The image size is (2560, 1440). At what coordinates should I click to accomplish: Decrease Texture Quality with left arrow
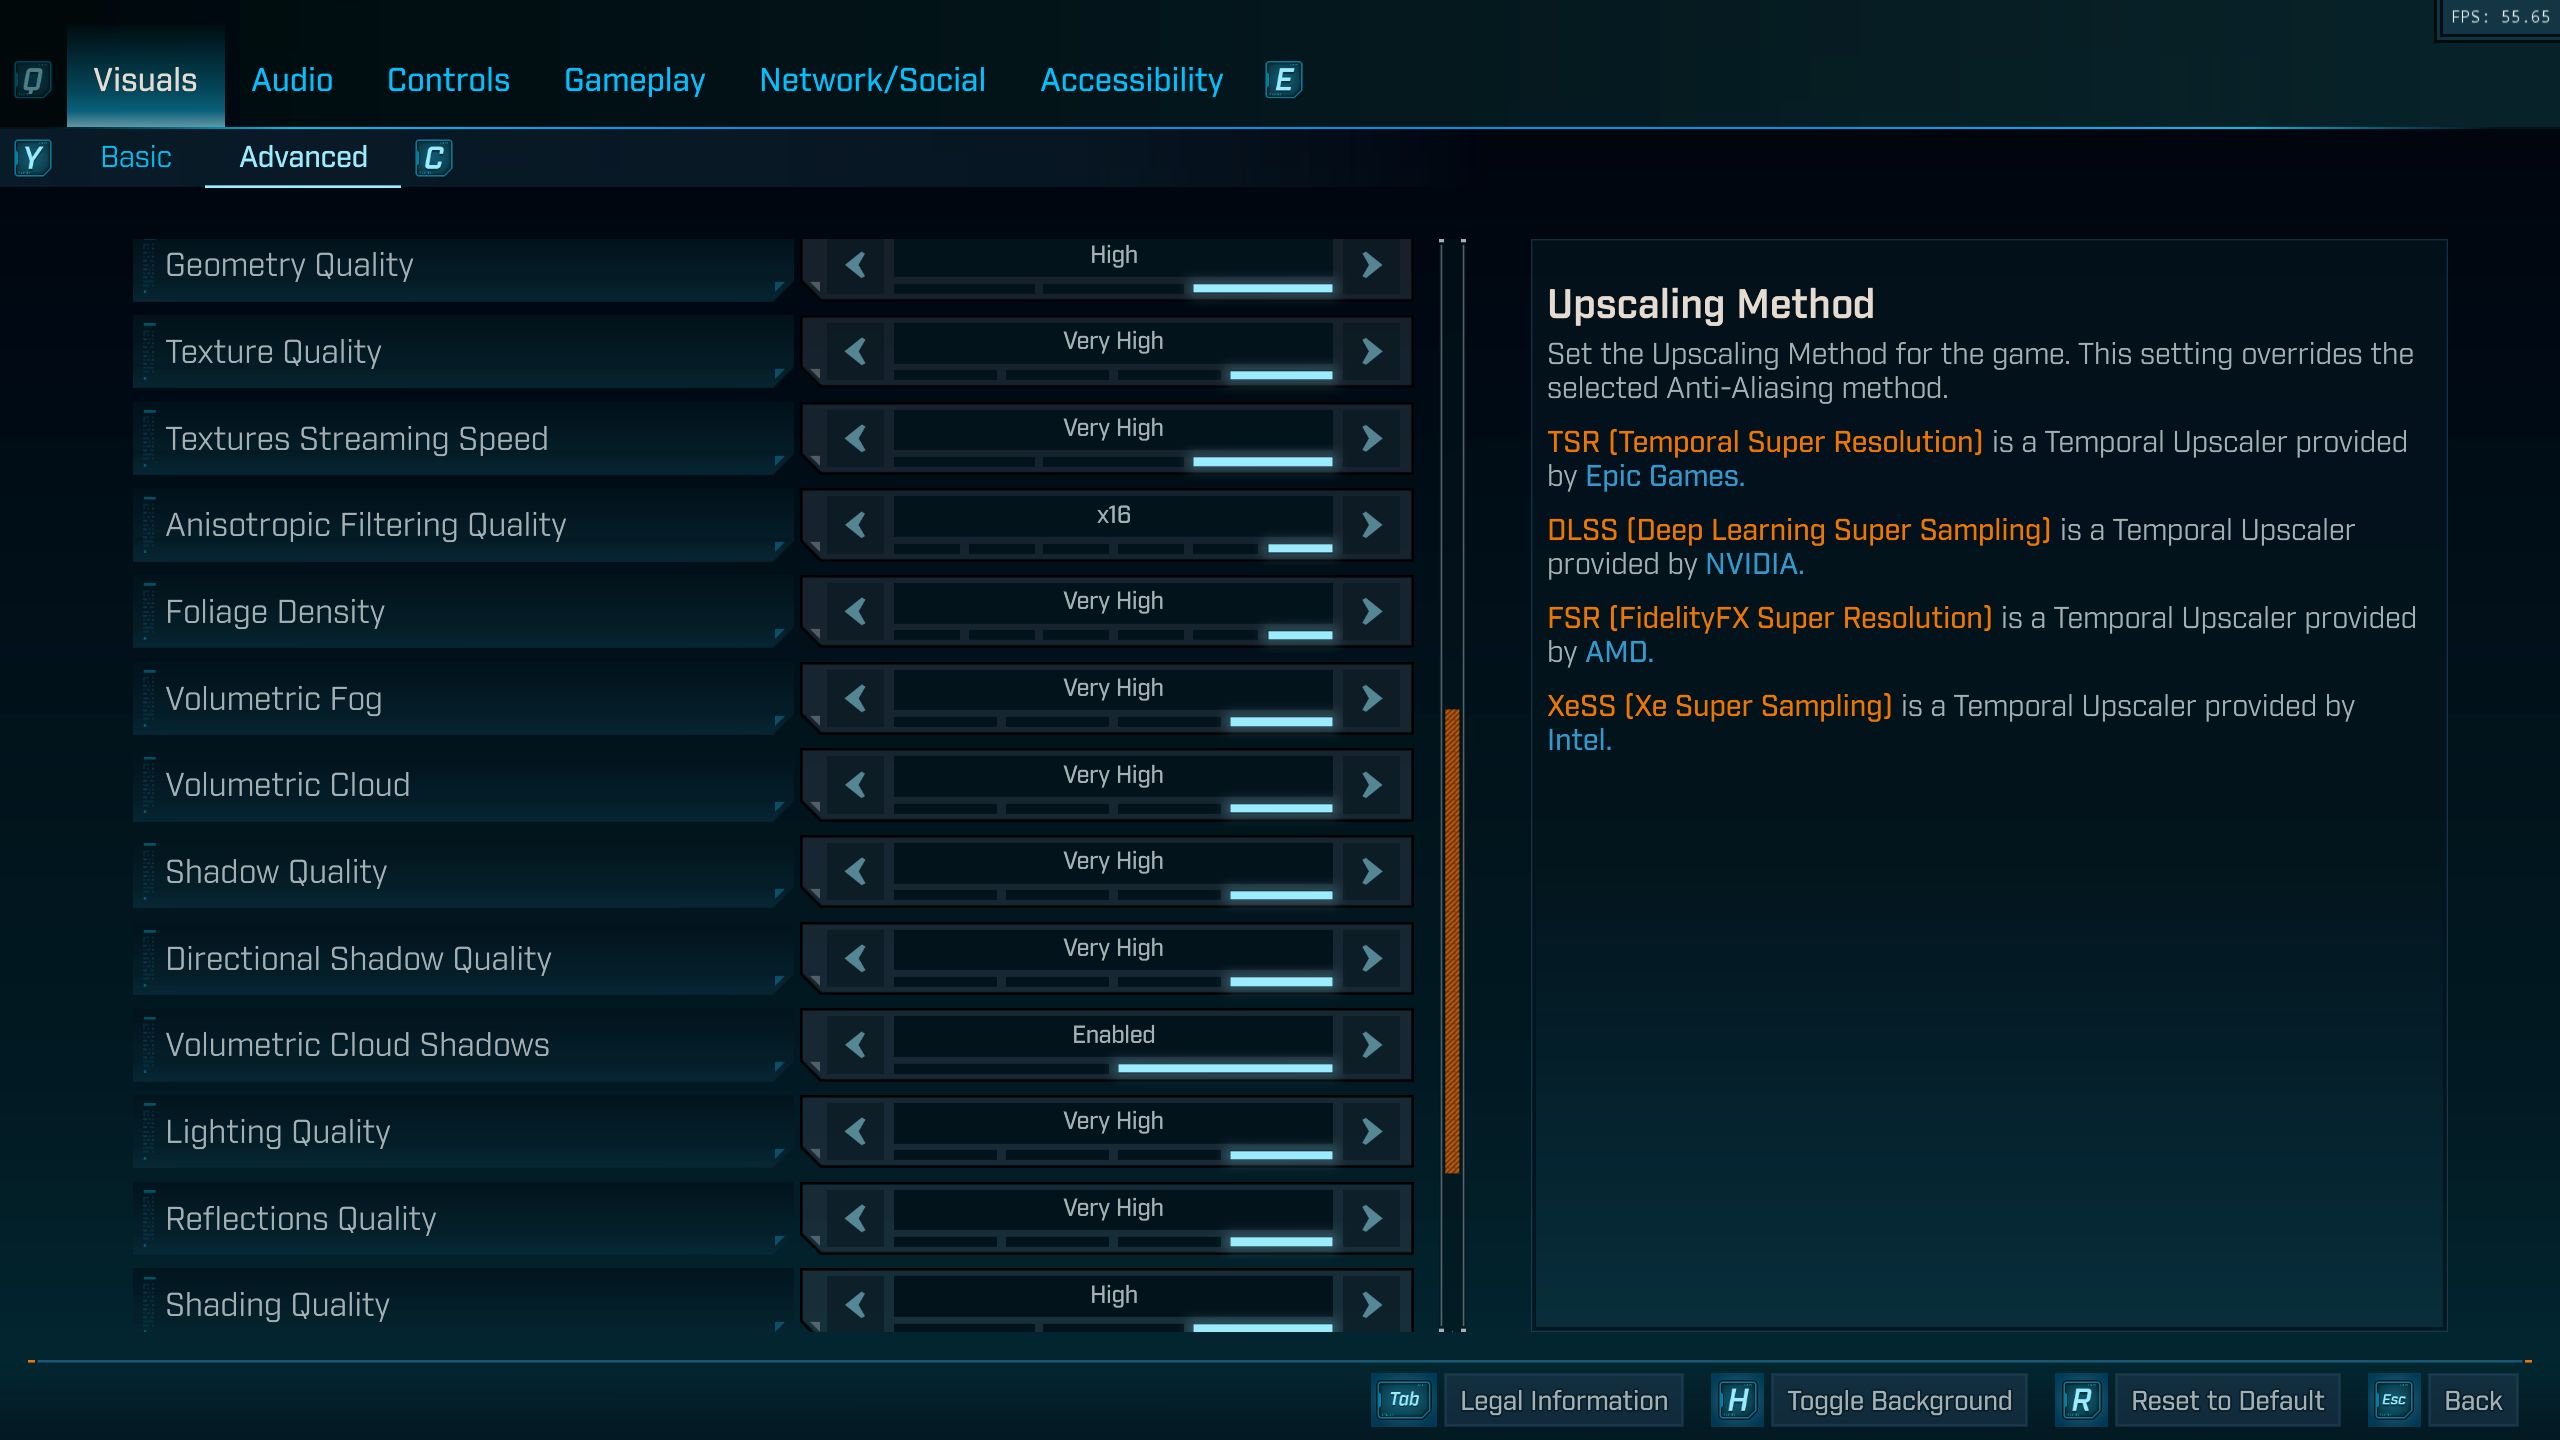(855, 352)
